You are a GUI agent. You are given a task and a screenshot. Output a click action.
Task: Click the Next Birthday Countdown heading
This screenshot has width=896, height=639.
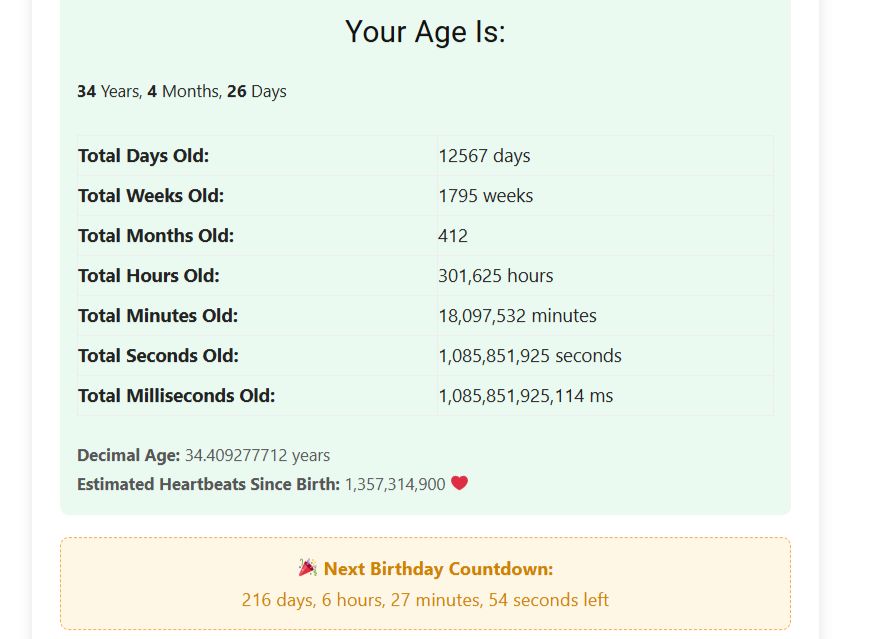coord(438,569)
